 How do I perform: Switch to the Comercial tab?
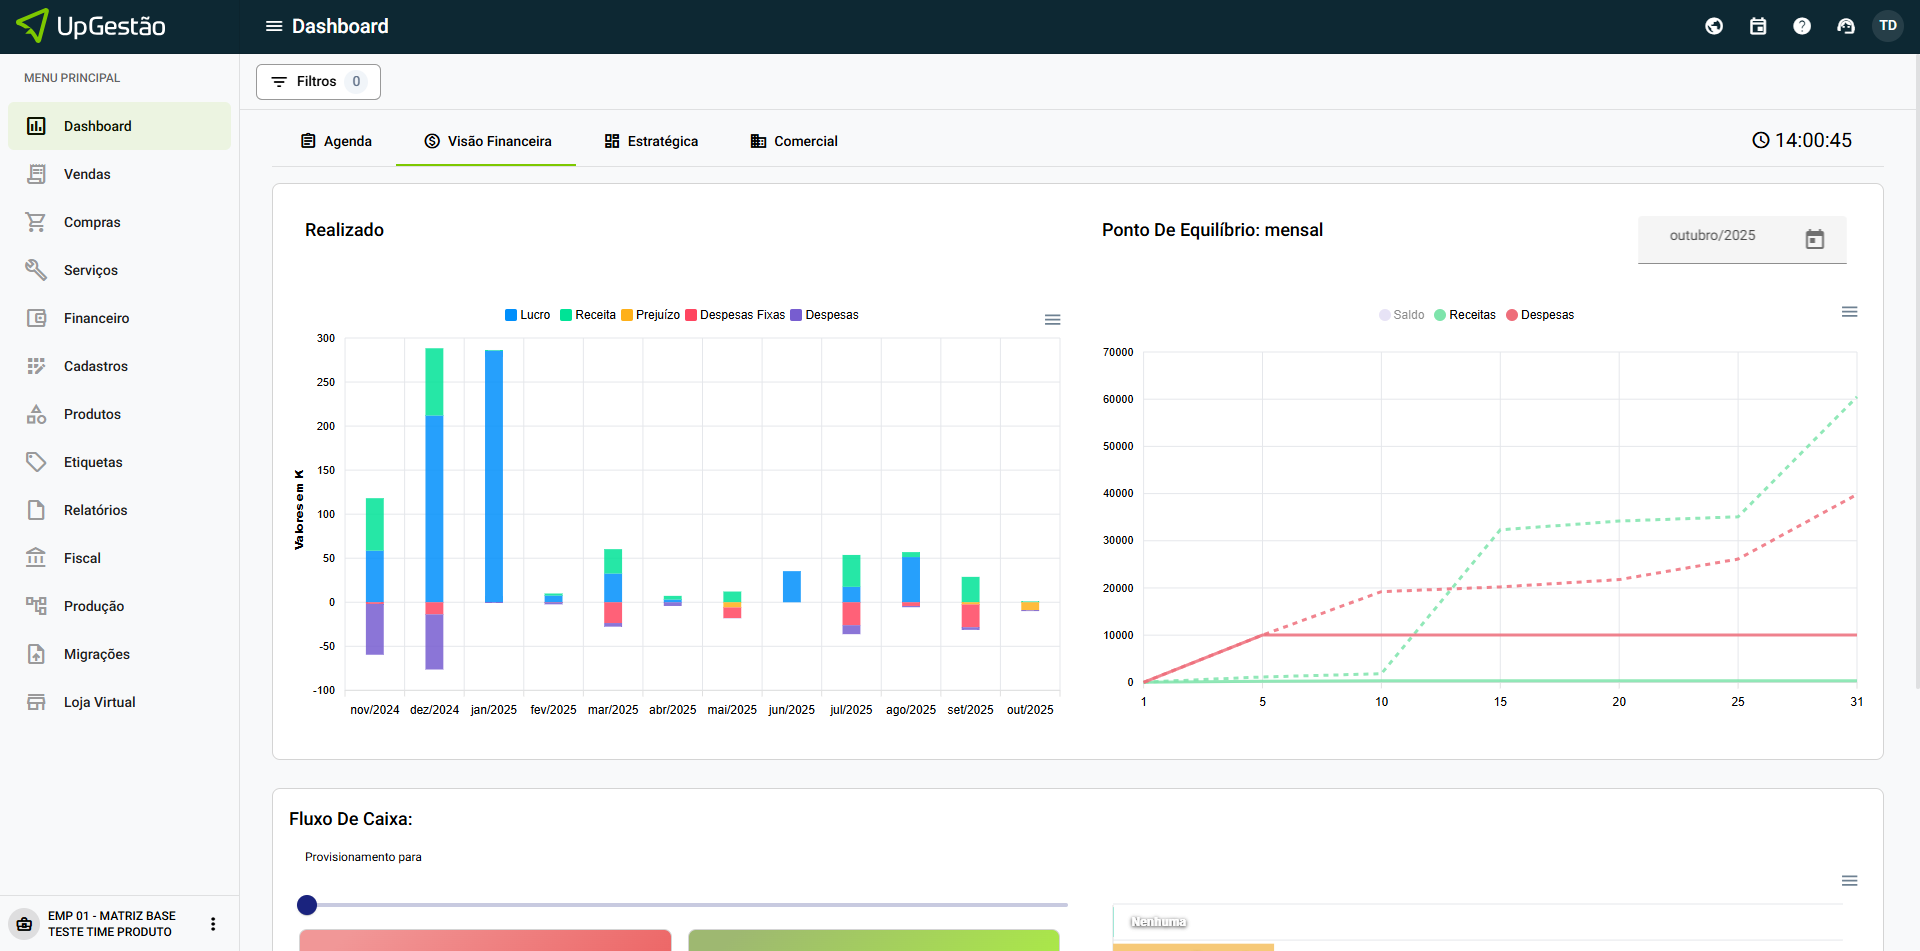click(x=794, y=141)
